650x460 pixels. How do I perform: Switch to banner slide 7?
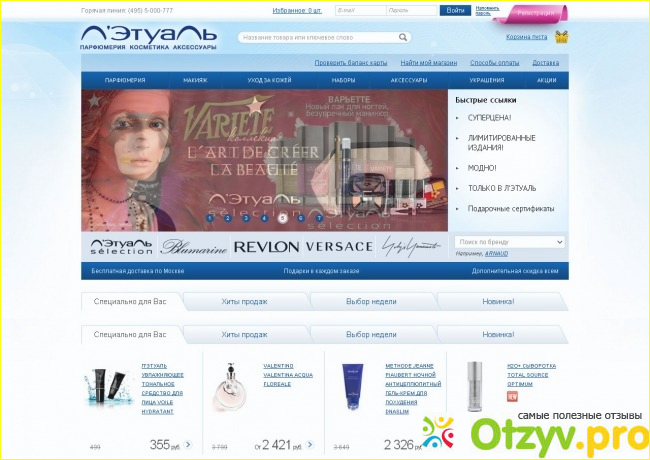pos(319,217)
